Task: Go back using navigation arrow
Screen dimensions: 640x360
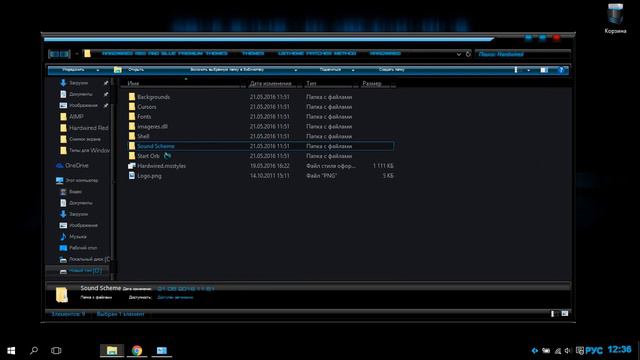Action: [x=54, y=54]
